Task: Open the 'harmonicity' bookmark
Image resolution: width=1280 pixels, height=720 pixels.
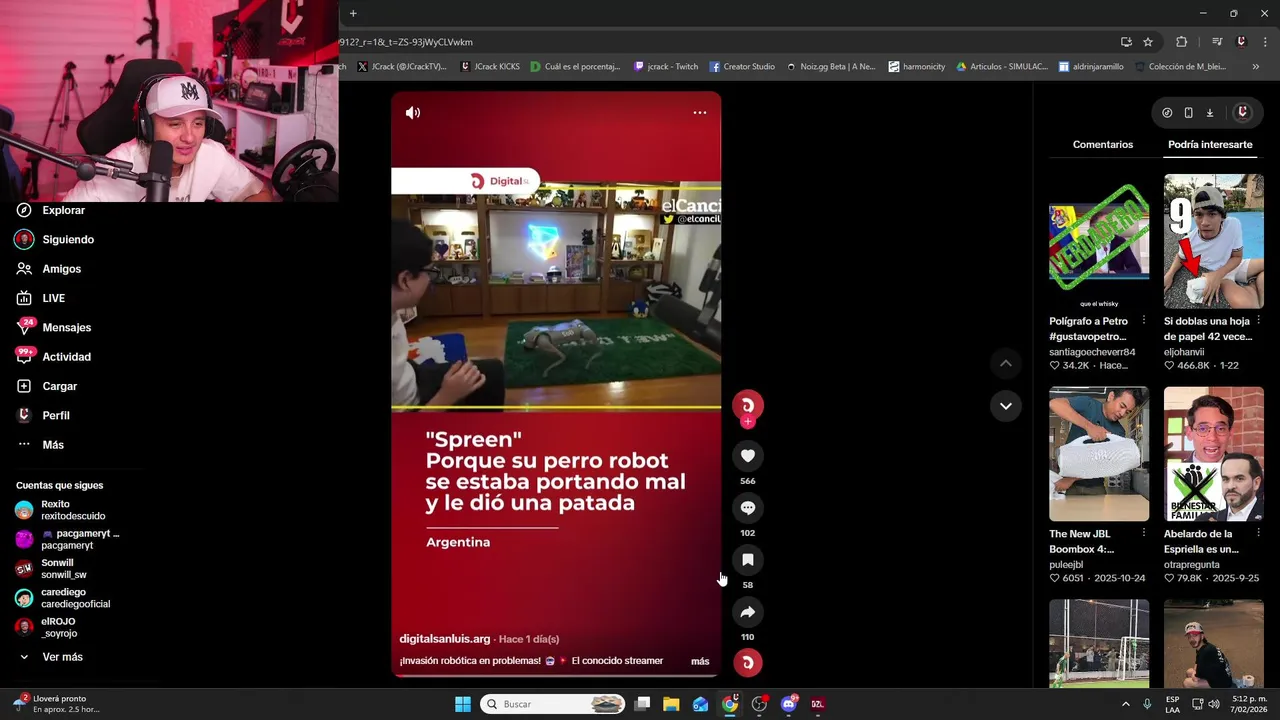Action: (916, 67)
